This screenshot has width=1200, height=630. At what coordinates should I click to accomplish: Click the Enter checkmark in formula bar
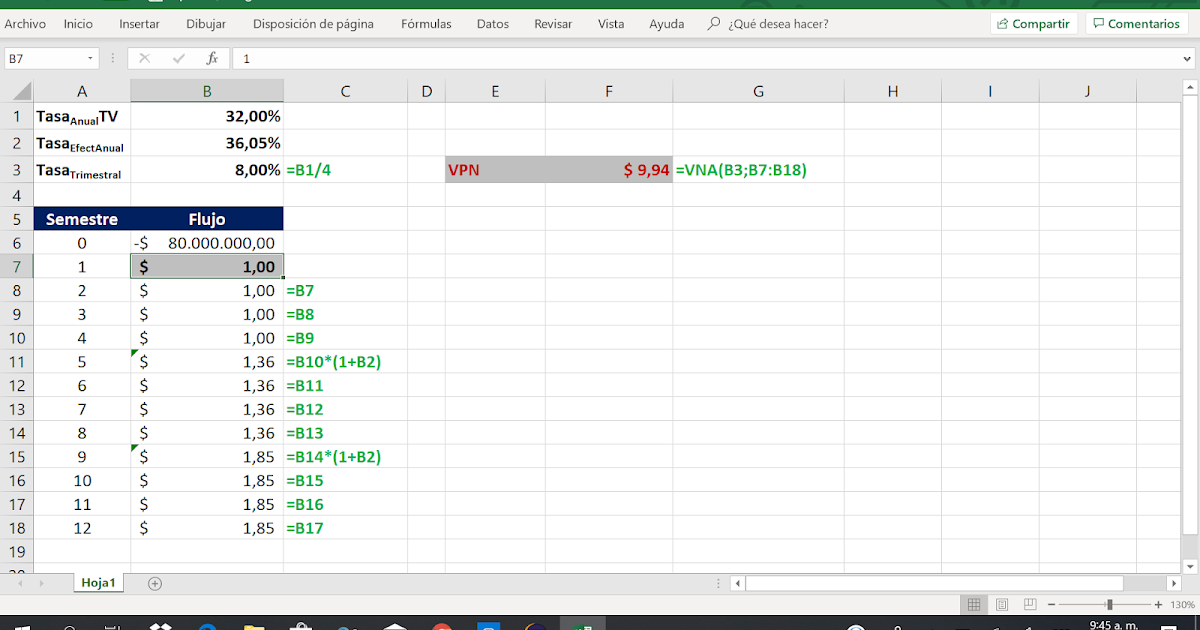pyautogui.click(x=179, y=57)
